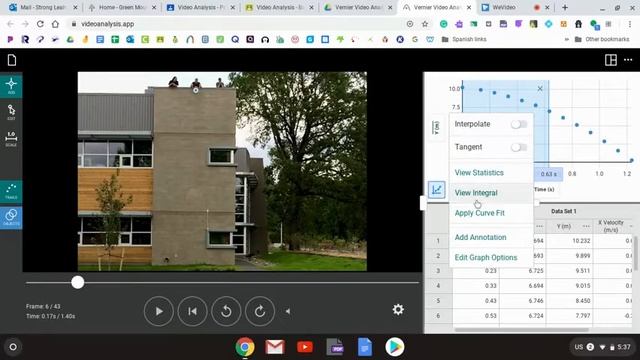Image resolution: width=640 pixels, height=360 pixels.
Task: Switch to the Home - Green Mo browser tab
Action: [122, 7]
